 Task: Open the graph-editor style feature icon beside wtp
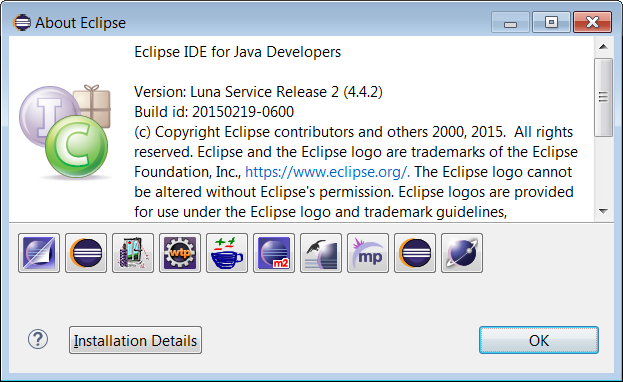coord(133,253)
